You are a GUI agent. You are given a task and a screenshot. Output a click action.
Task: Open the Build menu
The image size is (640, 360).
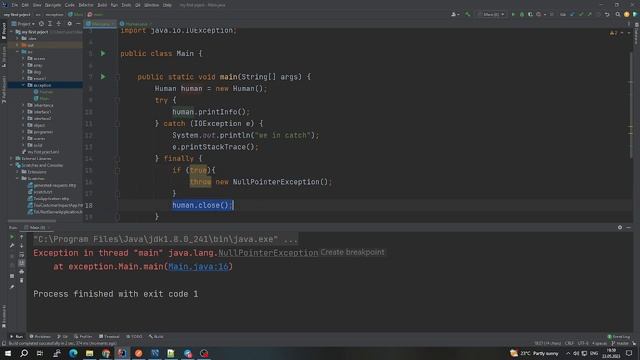coord(102,5)
